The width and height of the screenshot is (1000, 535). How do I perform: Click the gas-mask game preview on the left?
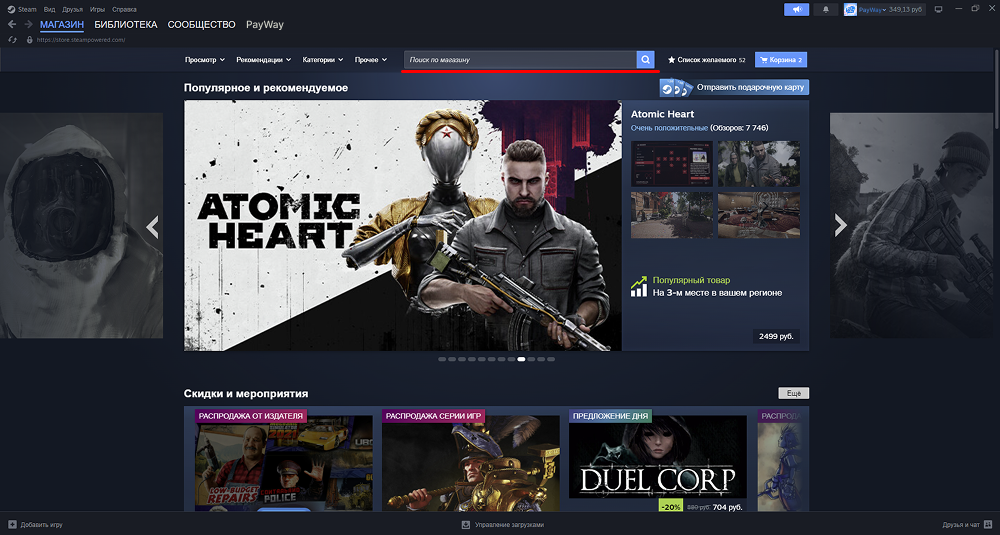[81, 225]
